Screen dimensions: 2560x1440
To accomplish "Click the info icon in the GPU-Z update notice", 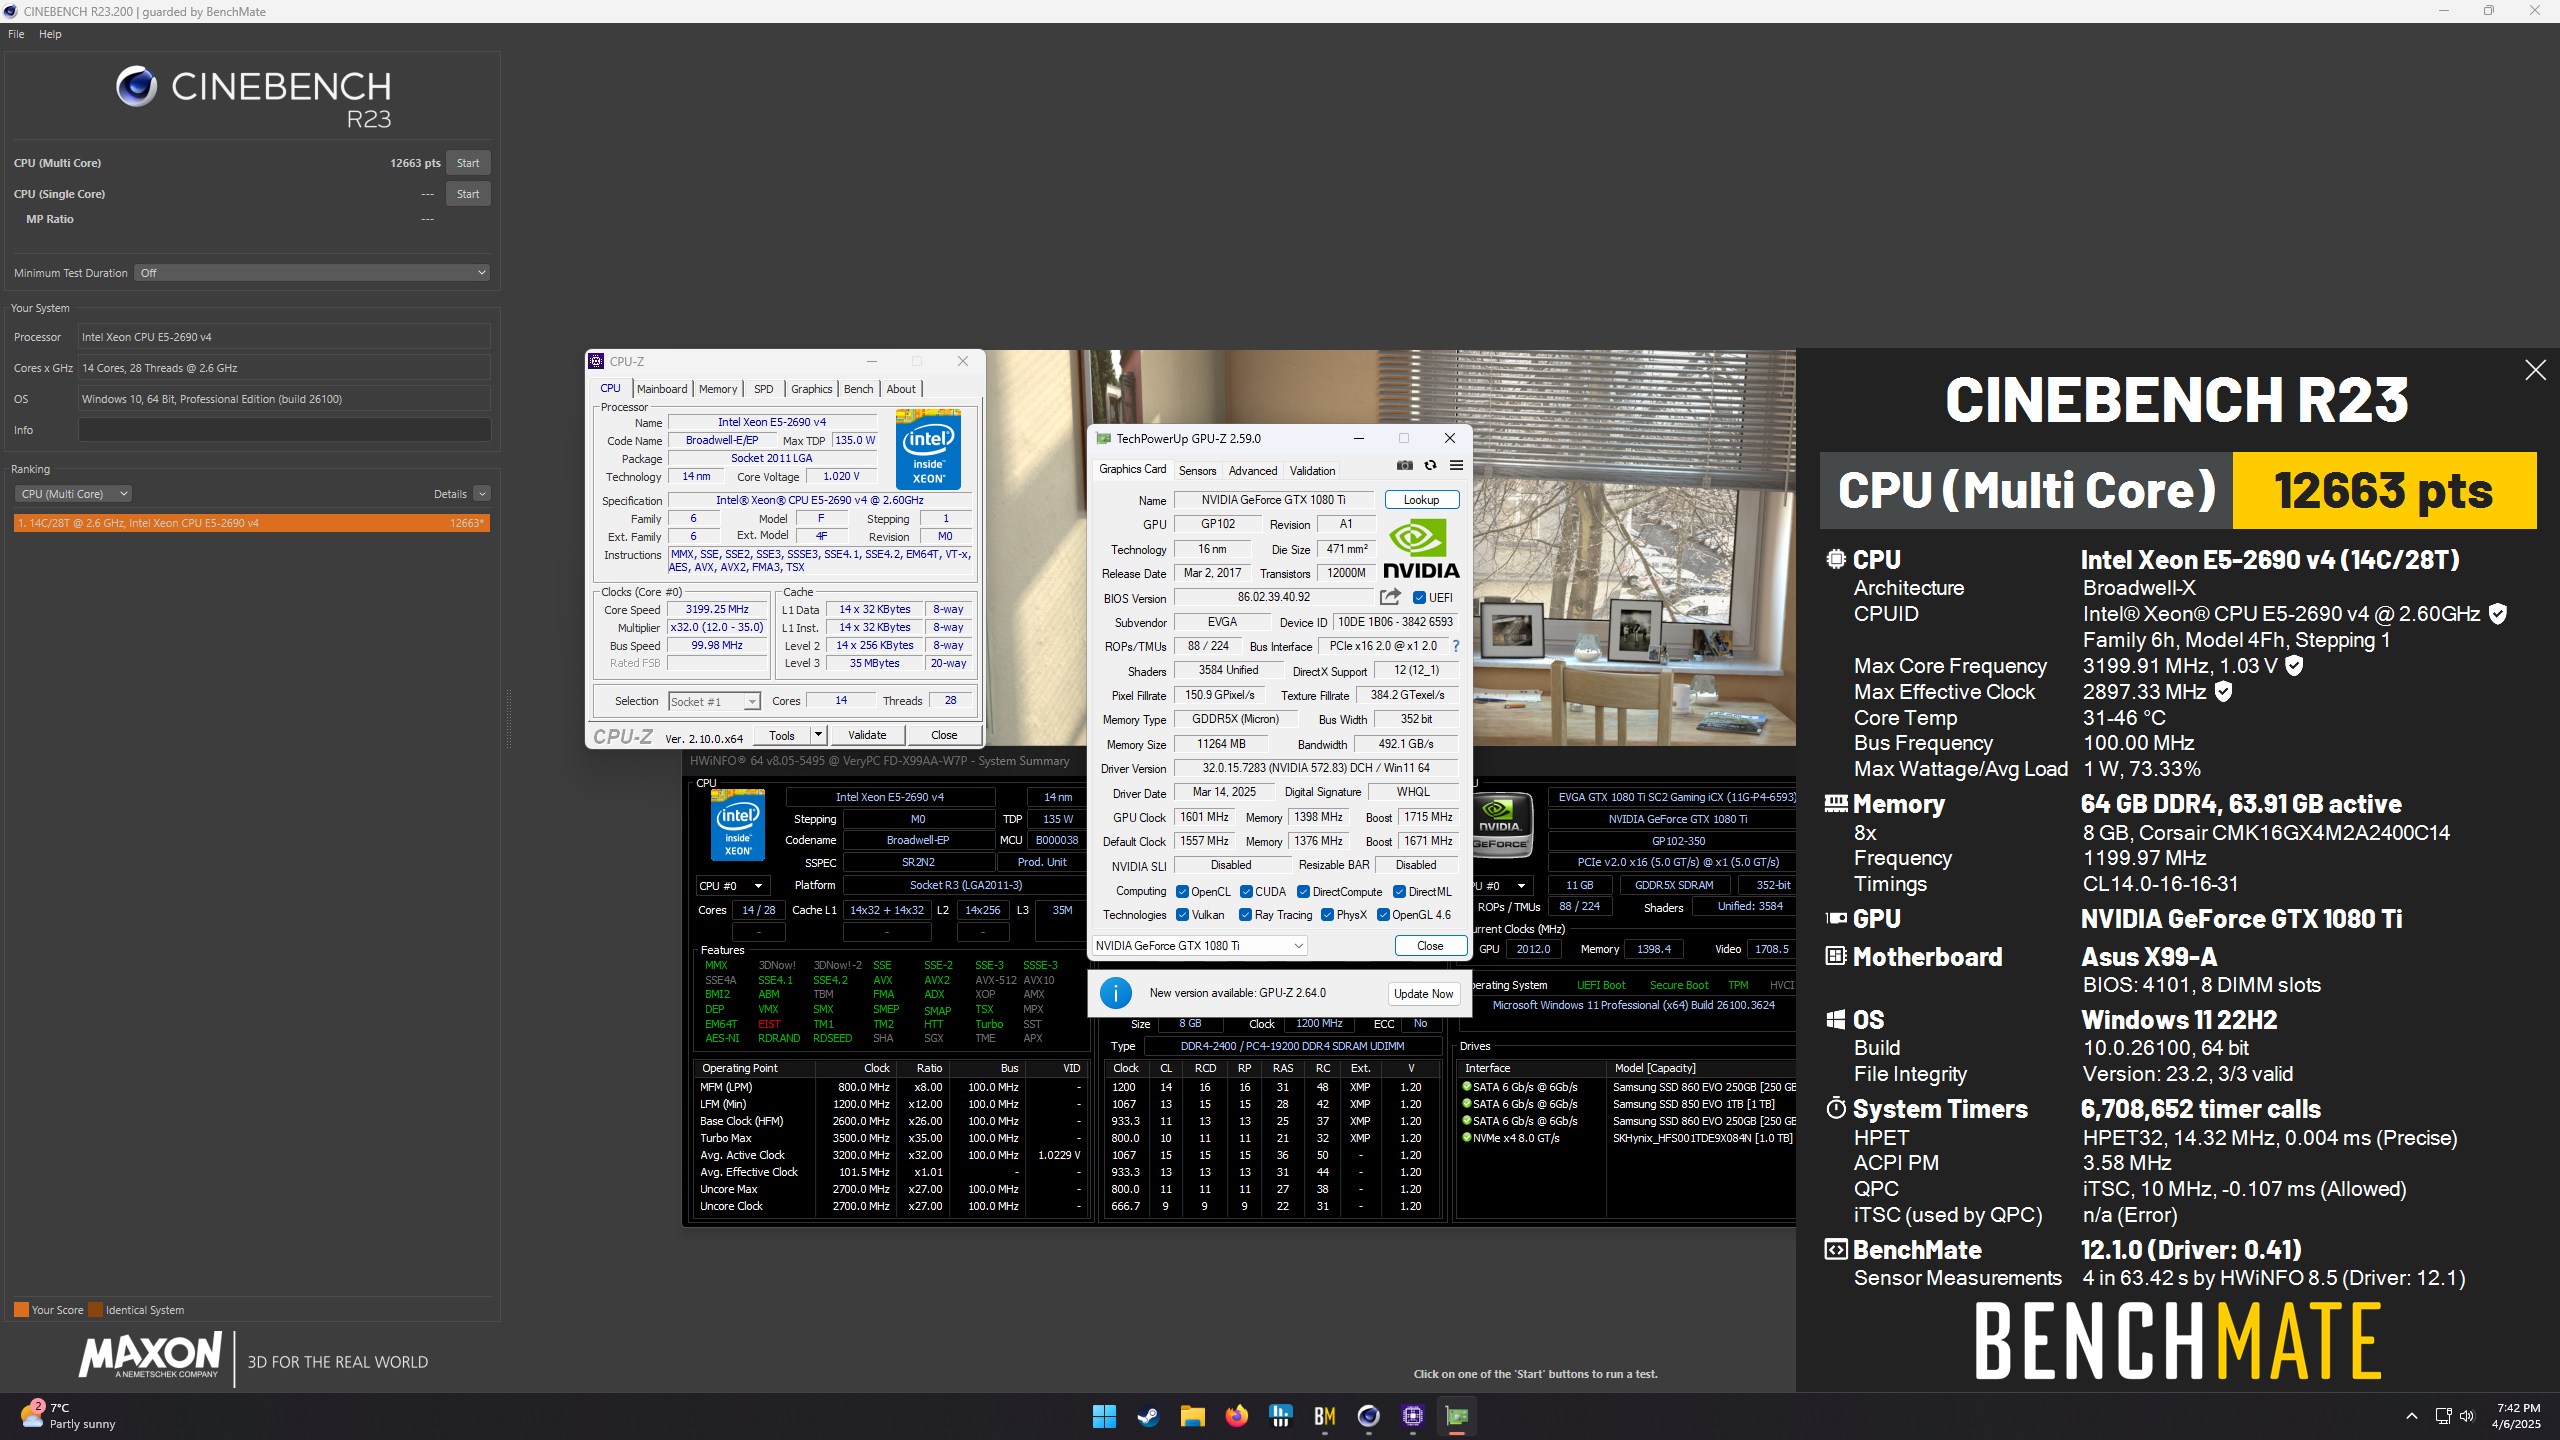I will click(x=1115, y=993).
